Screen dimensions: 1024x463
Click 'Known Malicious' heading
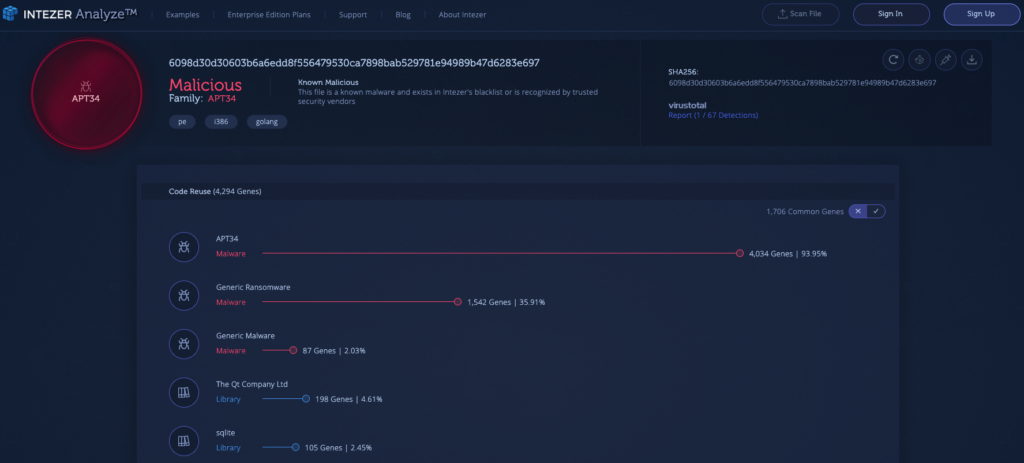(328, 82)
